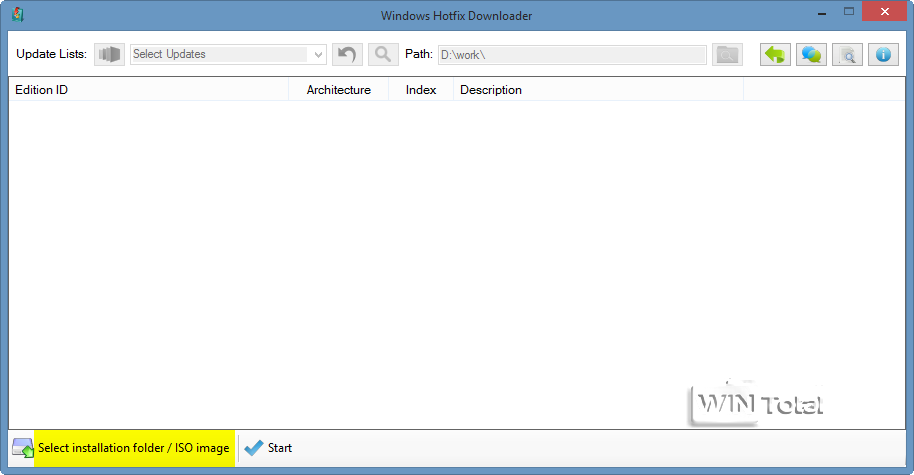Minimize the Windows Hotfix Downloader window

click(822, 12)
